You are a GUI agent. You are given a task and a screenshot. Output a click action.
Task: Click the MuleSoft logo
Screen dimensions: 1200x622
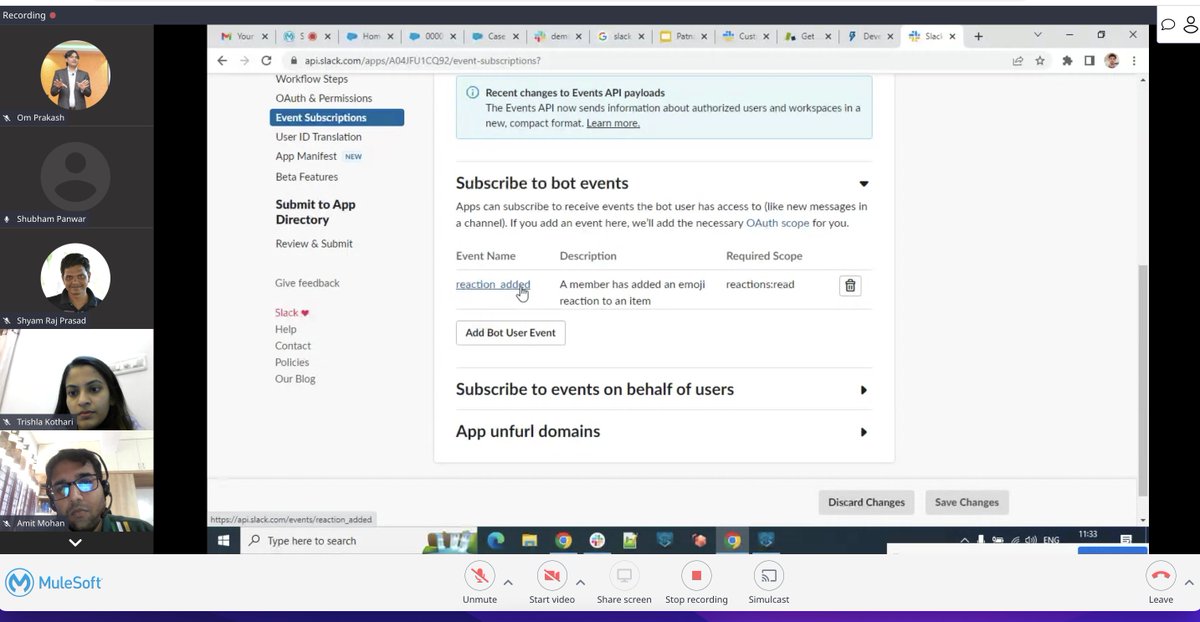pos(54,582)
